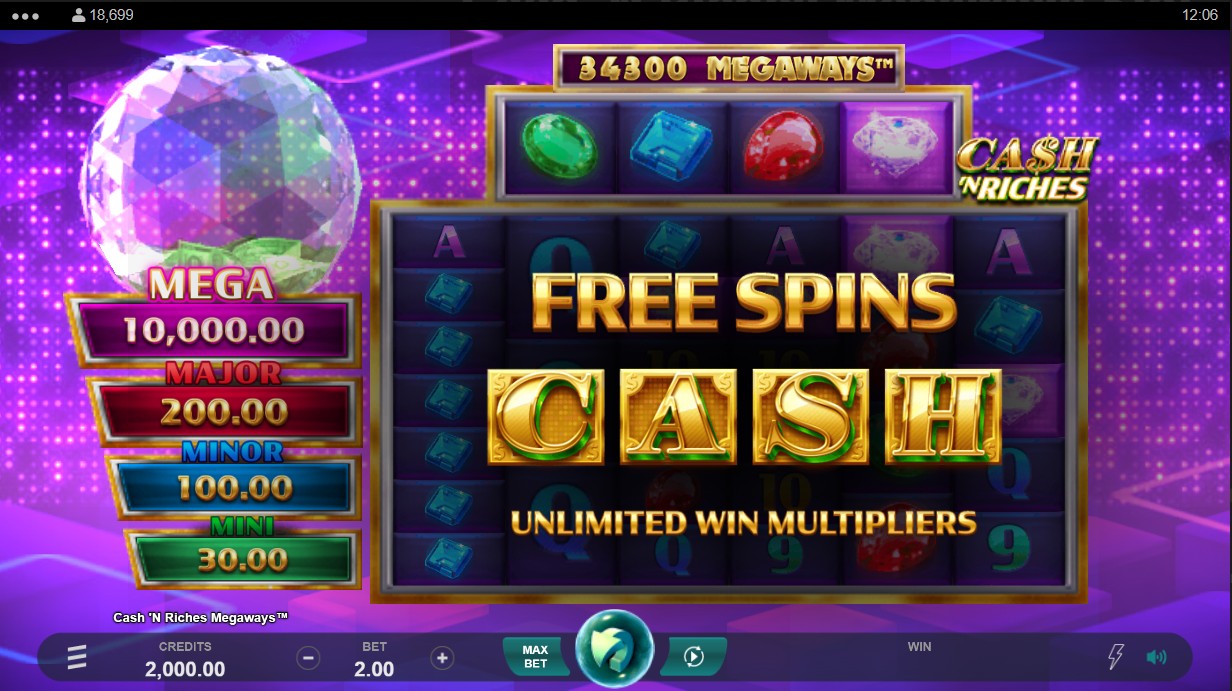The width and height of the screenshot is (1232, 691).
Task: Open the autoplay spin control
Action: click(693, 657)
